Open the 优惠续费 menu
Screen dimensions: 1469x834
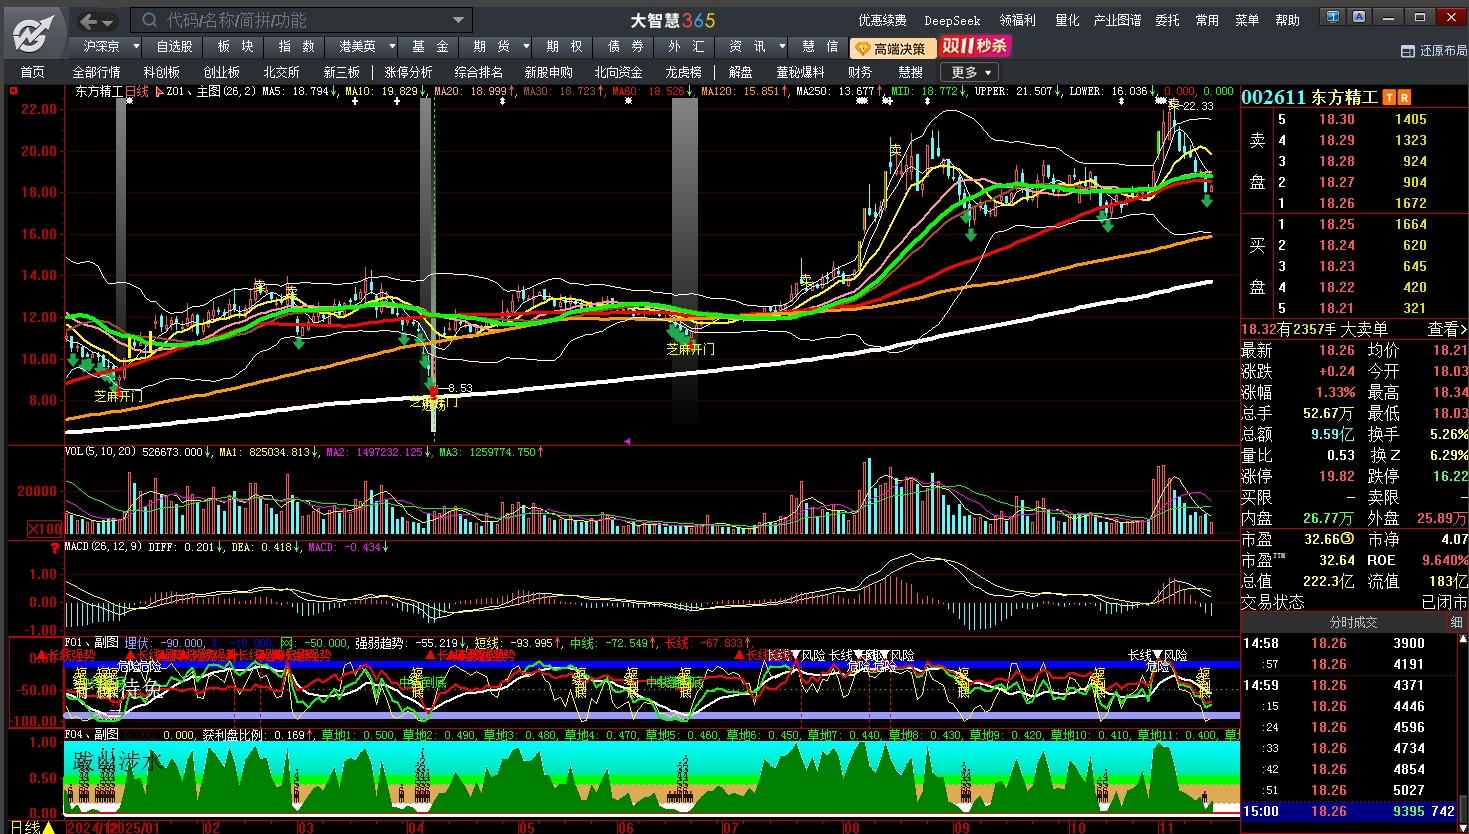[882, 20]
